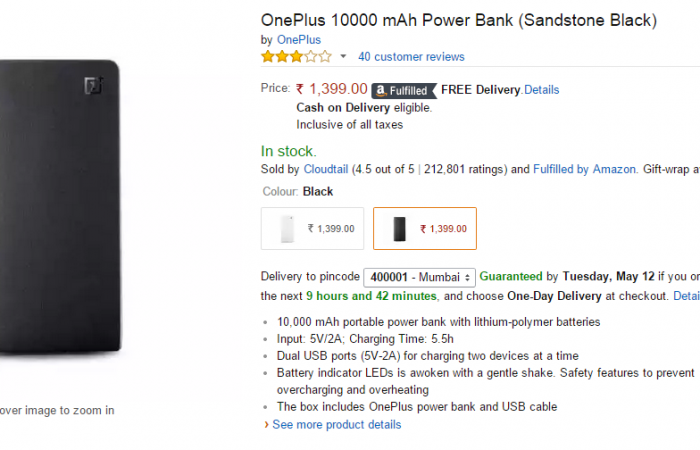The width and height of the screenshot is (700, 450).
Task: Click the power bank product image
Action: (x=59, y=210)
